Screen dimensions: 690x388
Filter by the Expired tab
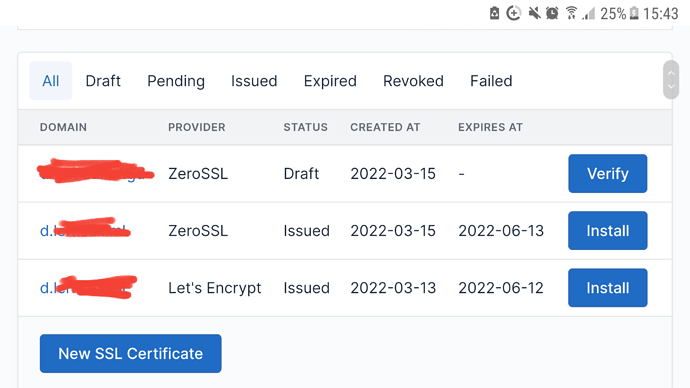[x=330, y=81]
